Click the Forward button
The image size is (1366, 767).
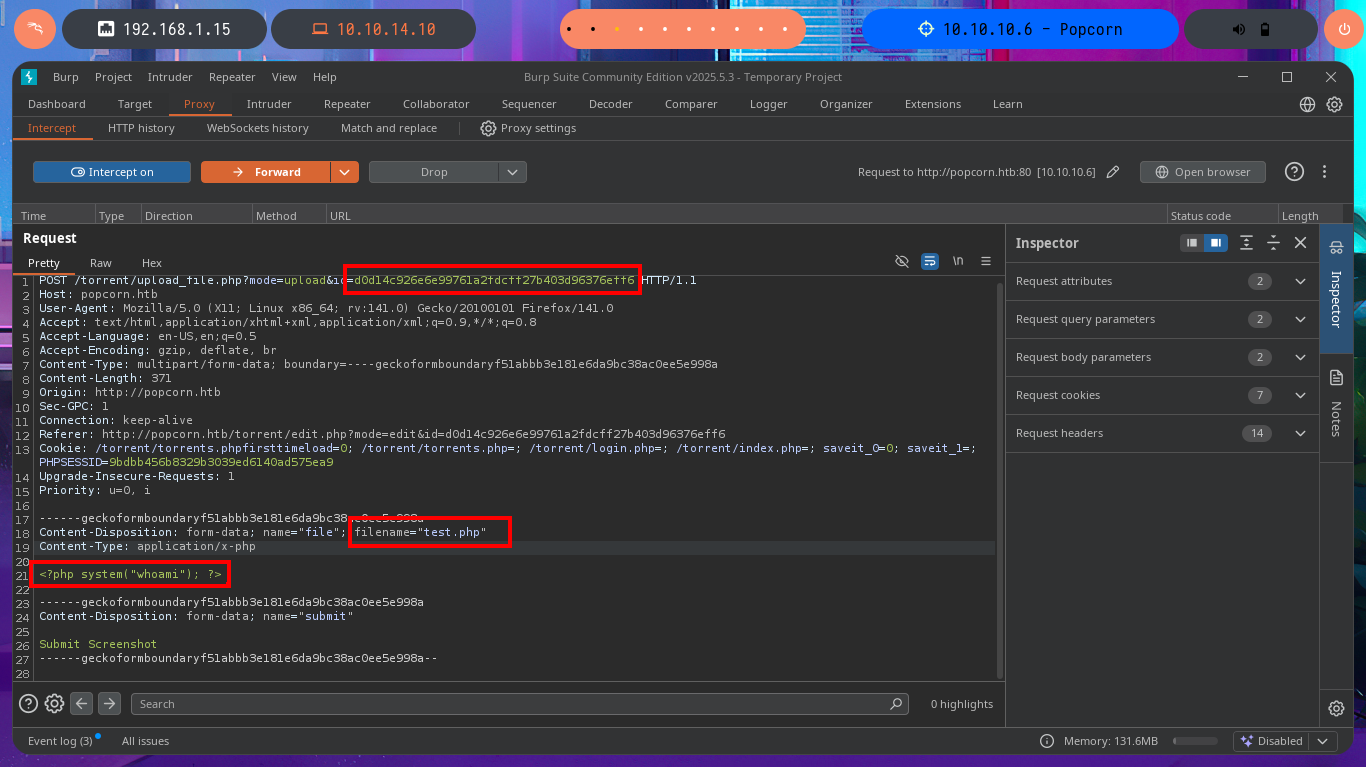point(266,172)
